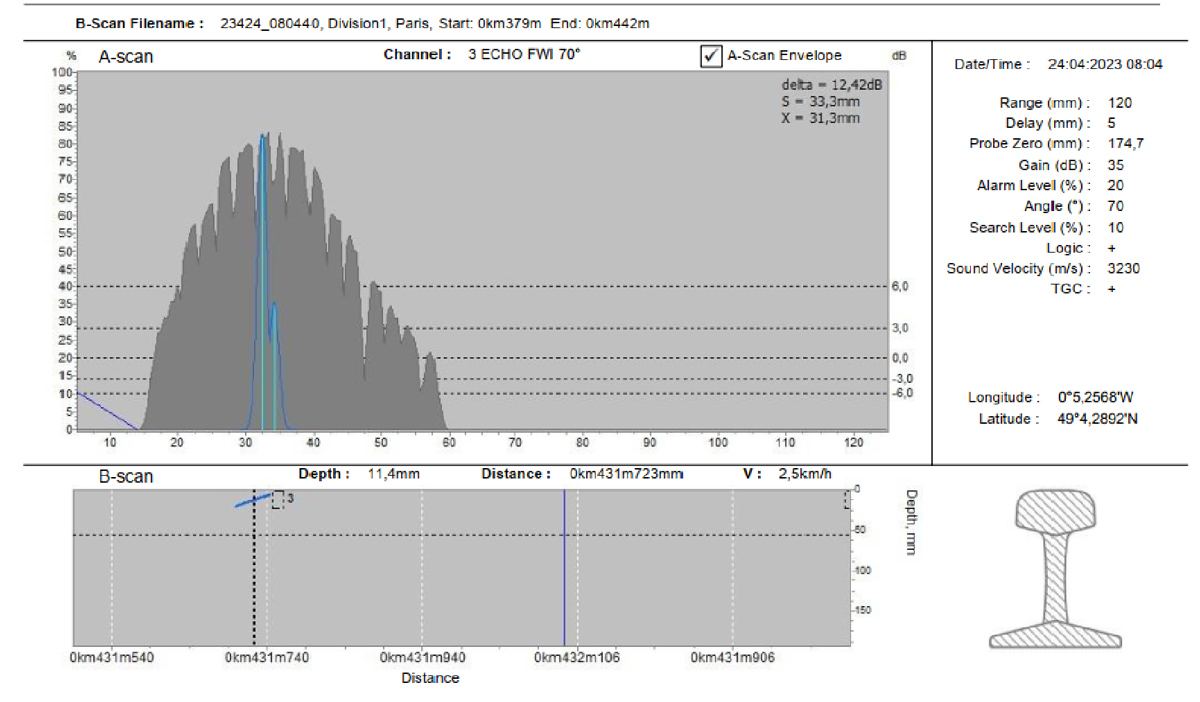
Task: Click the 6,0 dB threshold label
Action: pos(899,287)
